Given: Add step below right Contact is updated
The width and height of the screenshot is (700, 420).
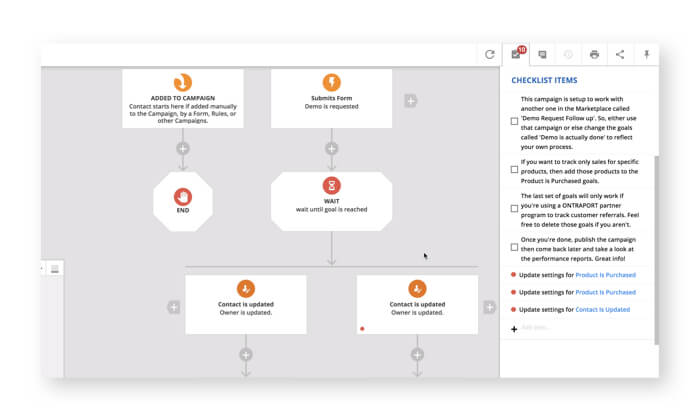Looking at the screenshot, I should click(x=417, y=355).
